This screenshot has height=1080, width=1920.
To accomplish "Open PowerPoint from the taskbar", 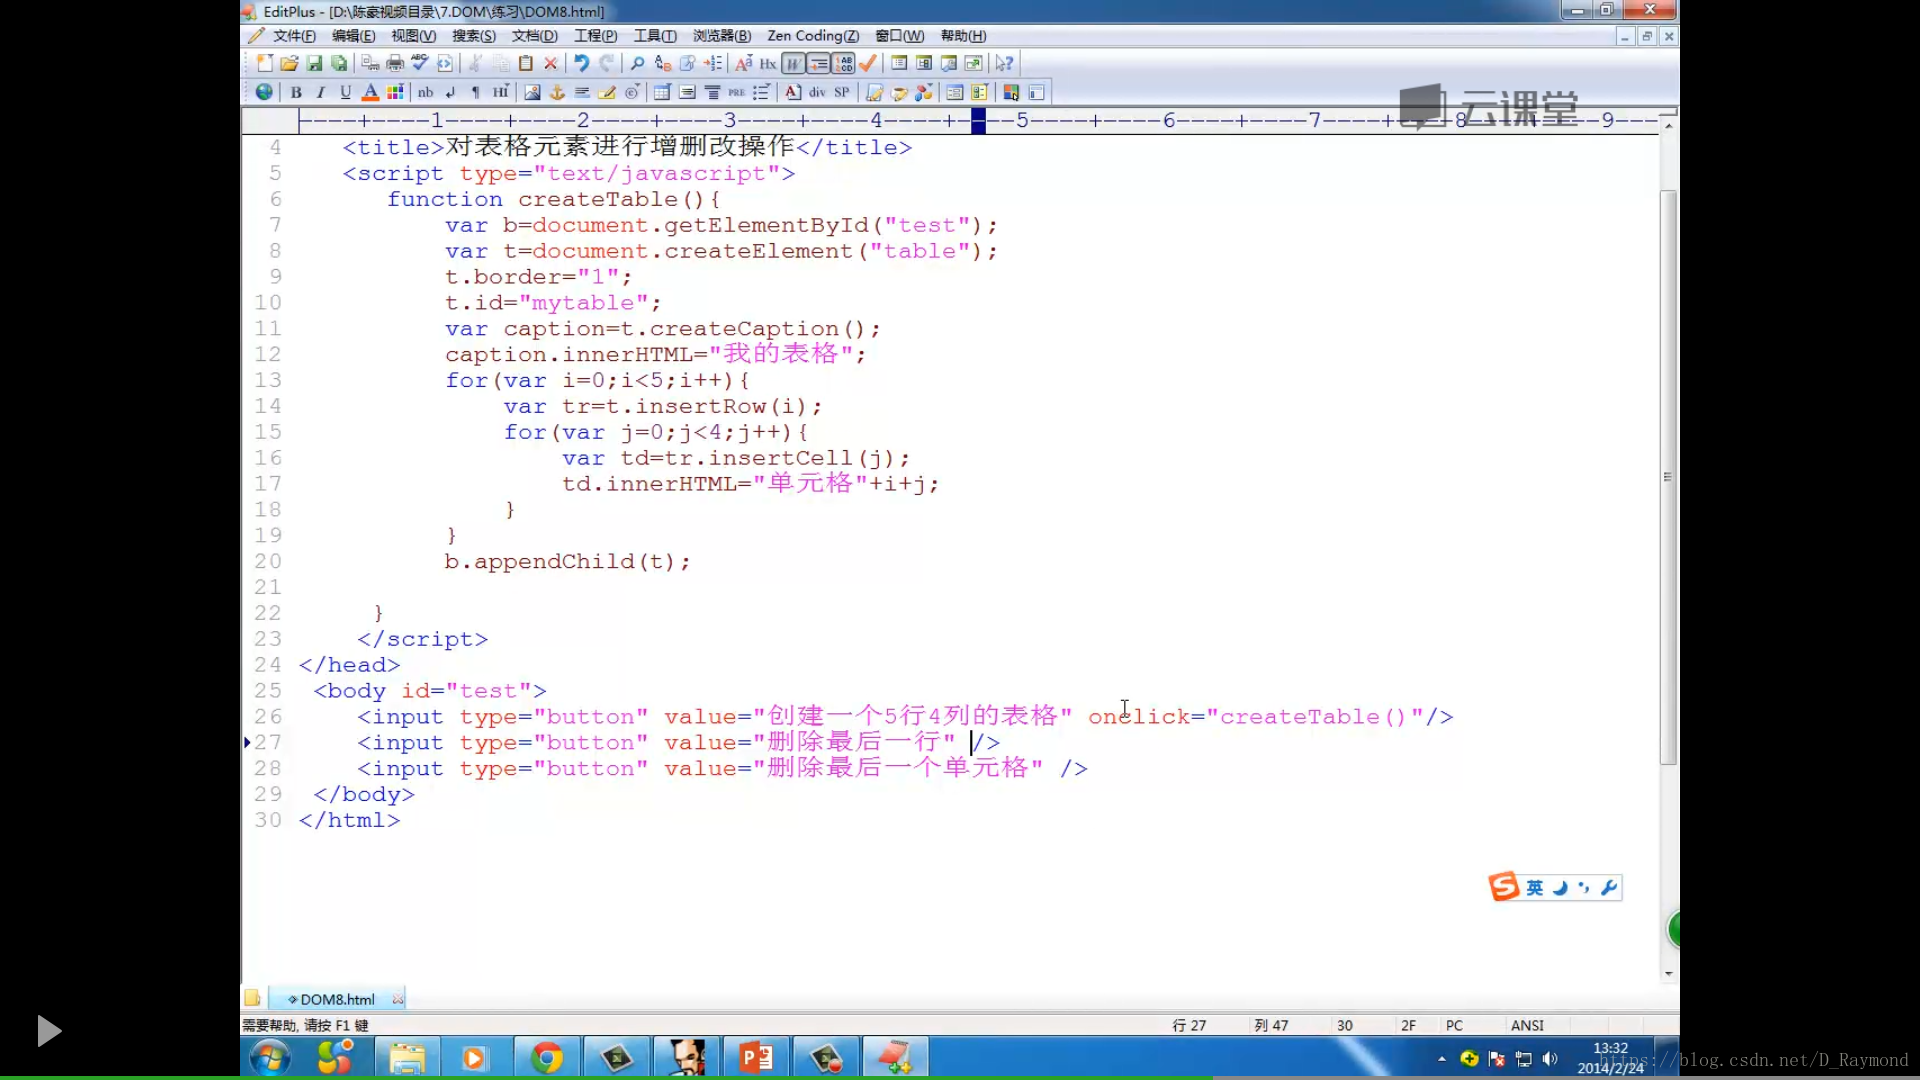I will click(x=756, y=1058).
